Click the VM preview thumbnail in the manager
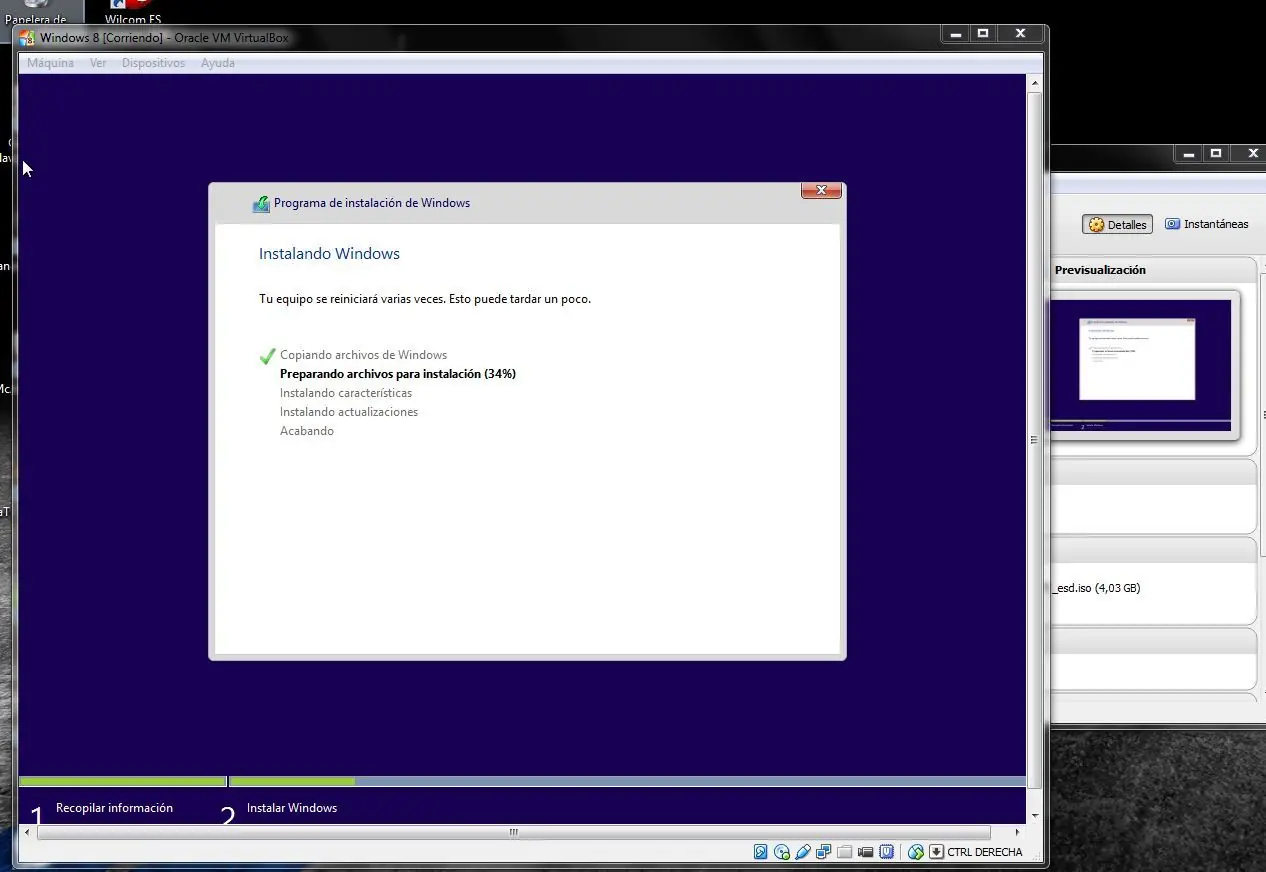 coord(1141,365)
